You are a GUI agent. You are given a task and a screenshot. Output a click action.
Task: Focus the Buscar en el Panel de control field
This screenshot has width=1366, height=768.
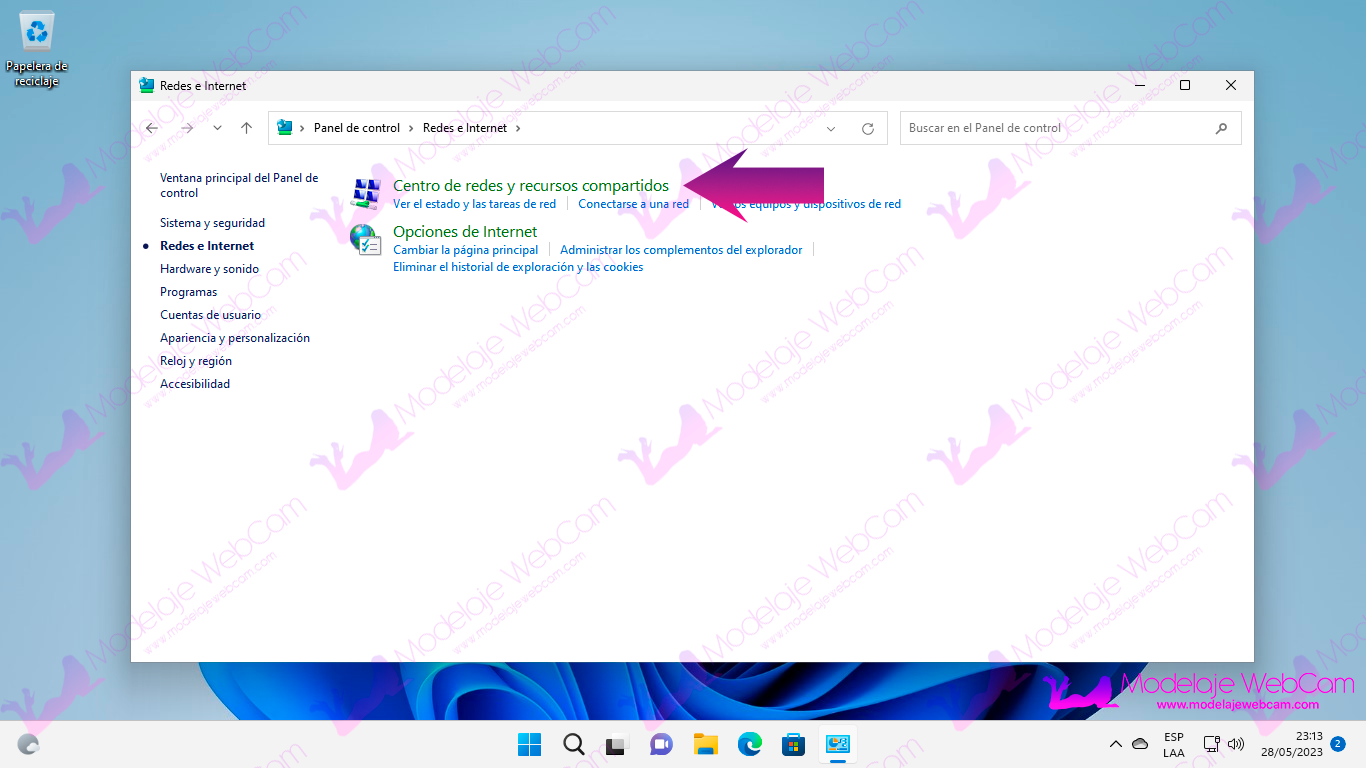1055,128
